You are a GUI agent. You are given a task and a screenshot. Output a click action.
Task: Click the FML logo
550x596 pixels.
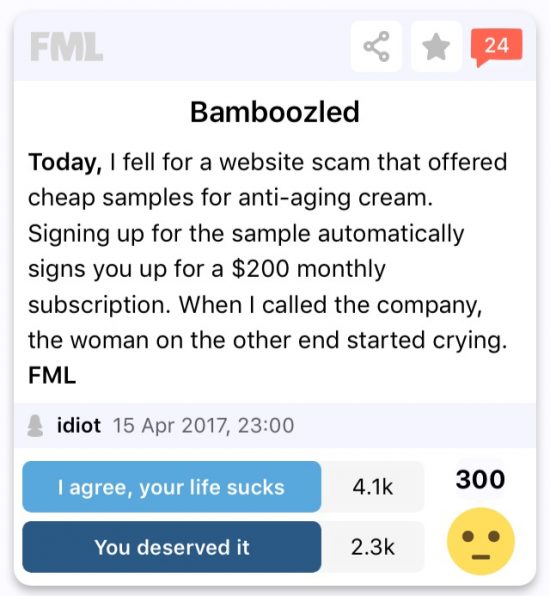[x=67, y=46]
